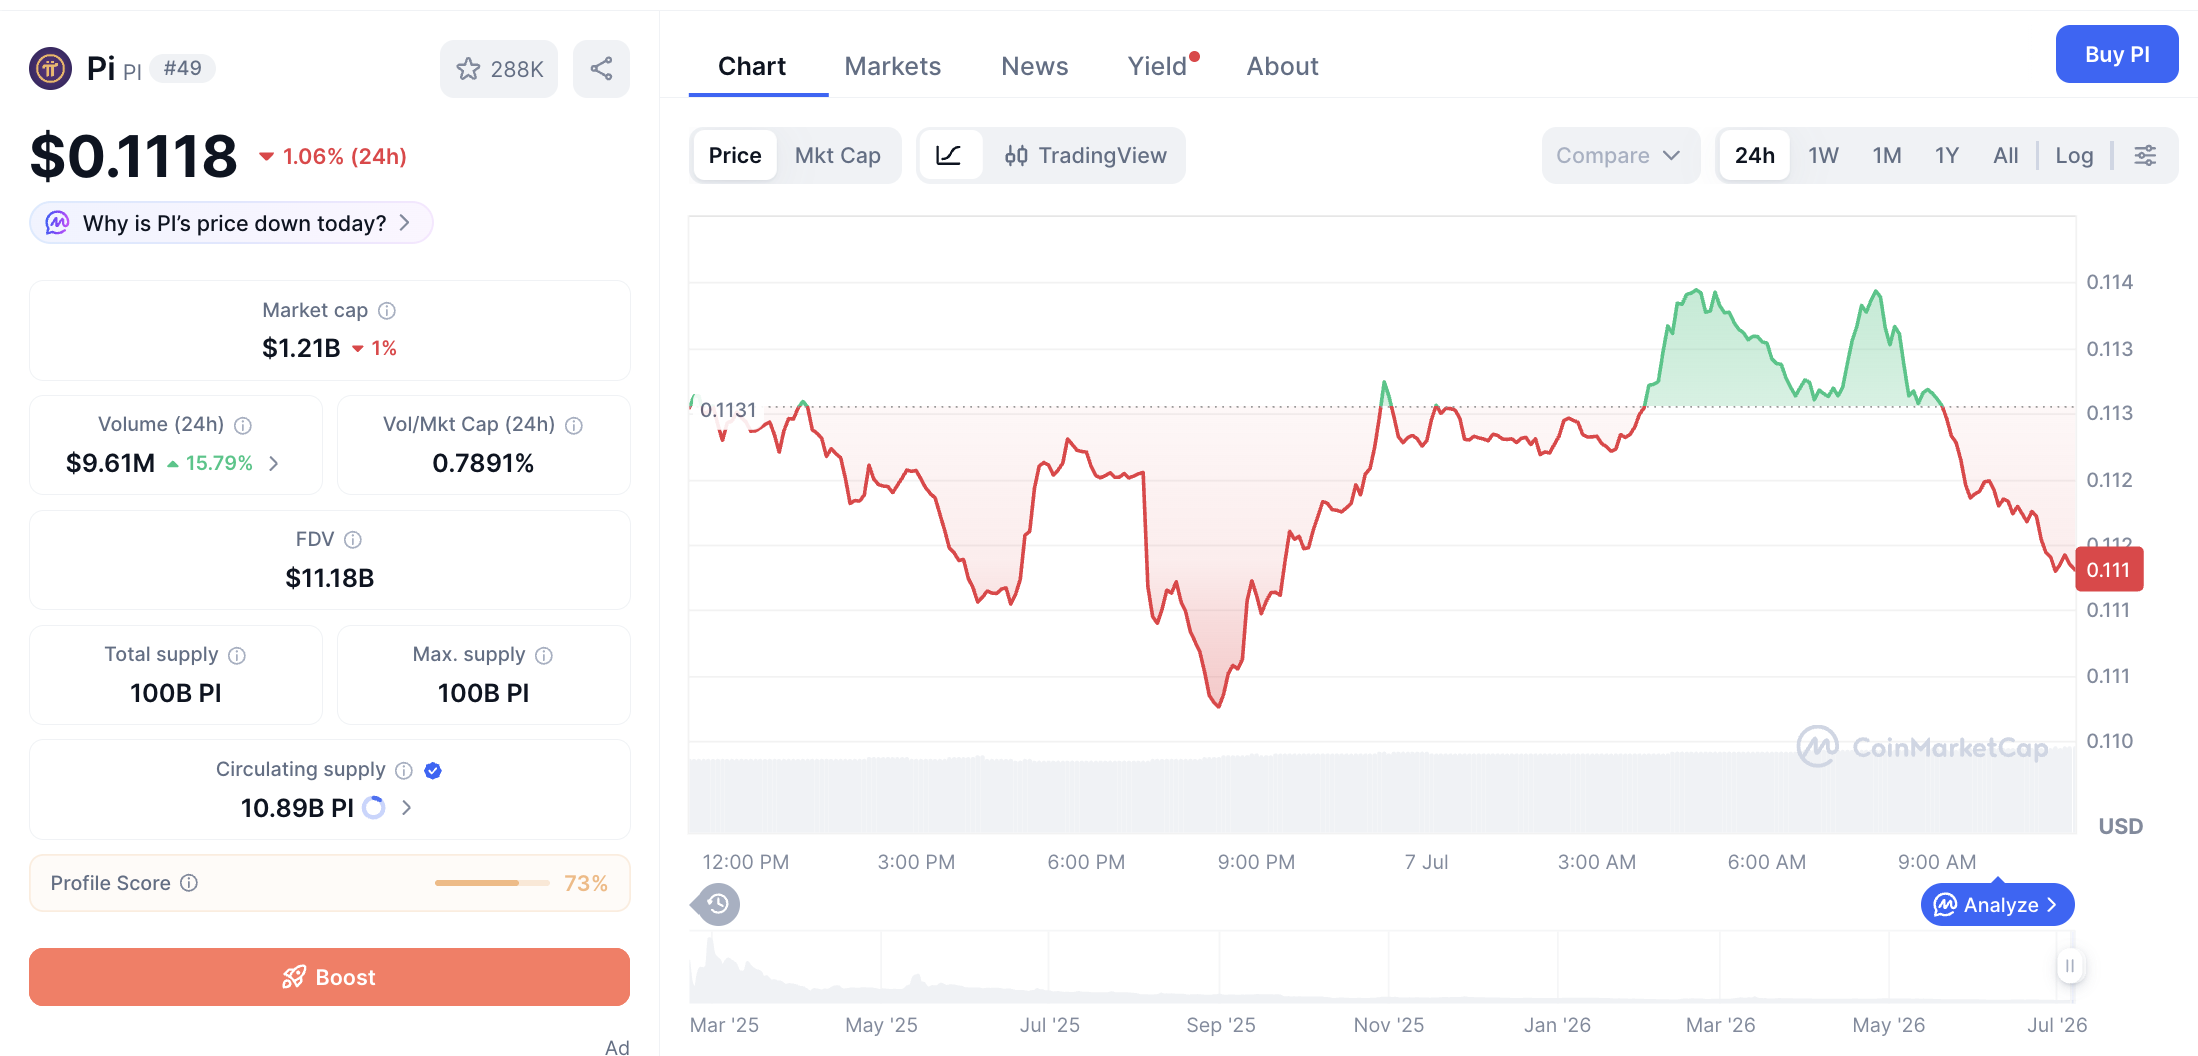Click the 73% profile score text
2198x1056 pixels.
585,883
